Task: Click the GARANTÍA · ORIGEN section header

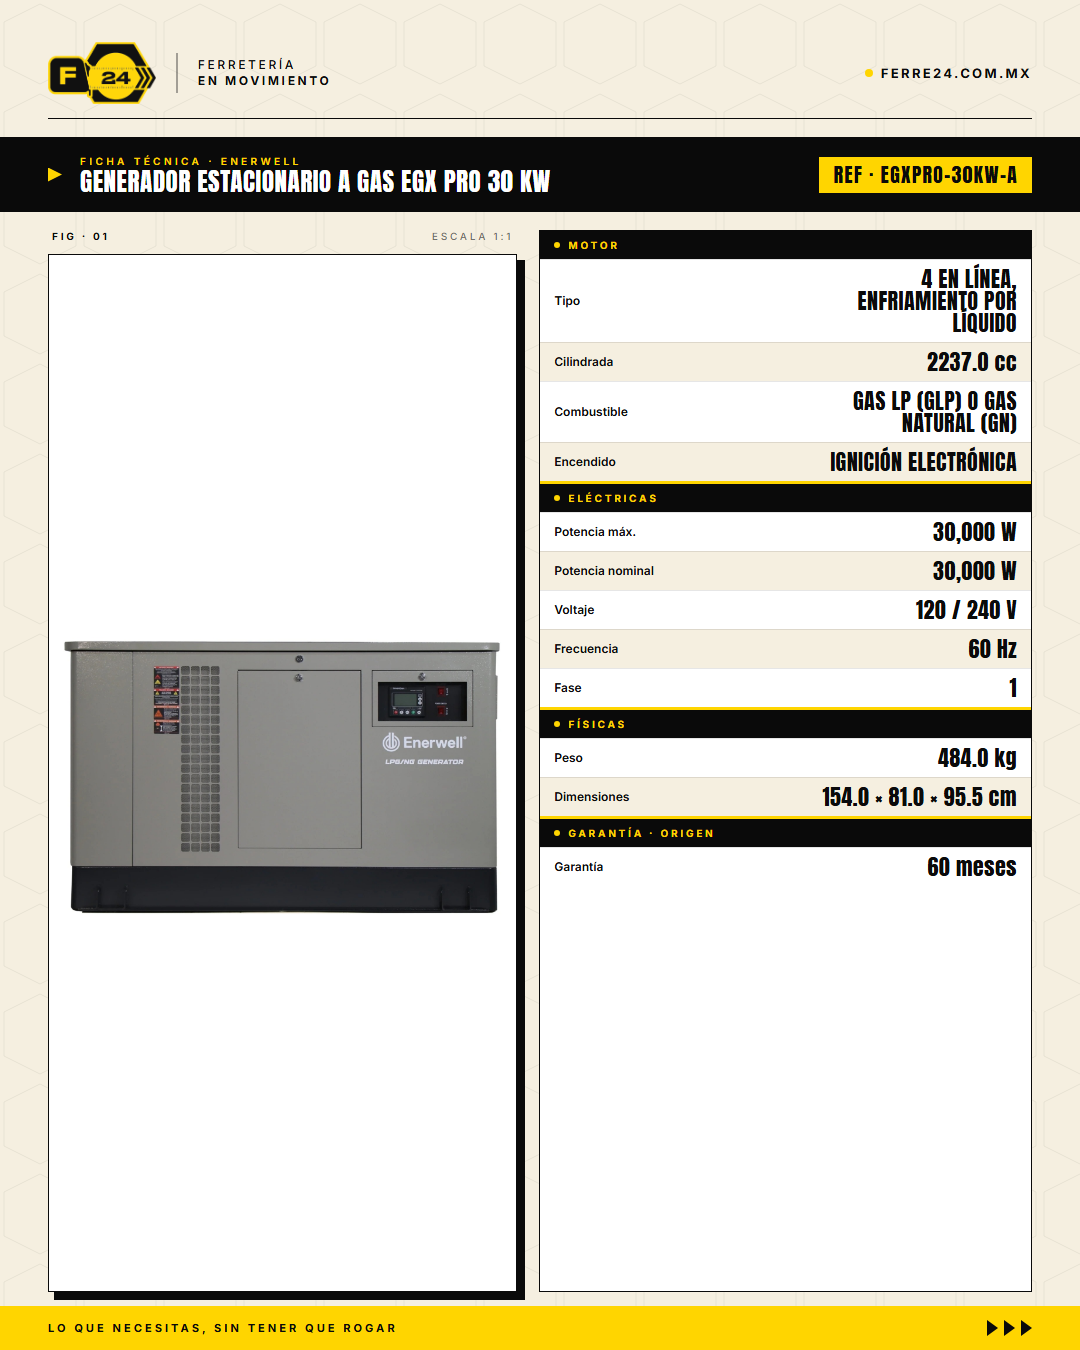Action: pyautogui.click(x=785, y=833)
